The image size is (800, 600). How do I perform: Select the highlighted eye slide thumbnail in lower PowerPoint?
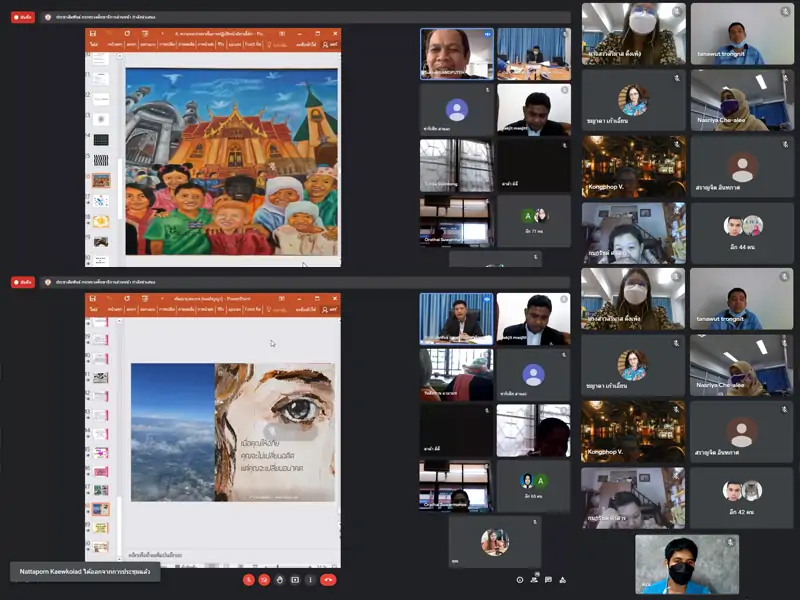click(101, 509)
